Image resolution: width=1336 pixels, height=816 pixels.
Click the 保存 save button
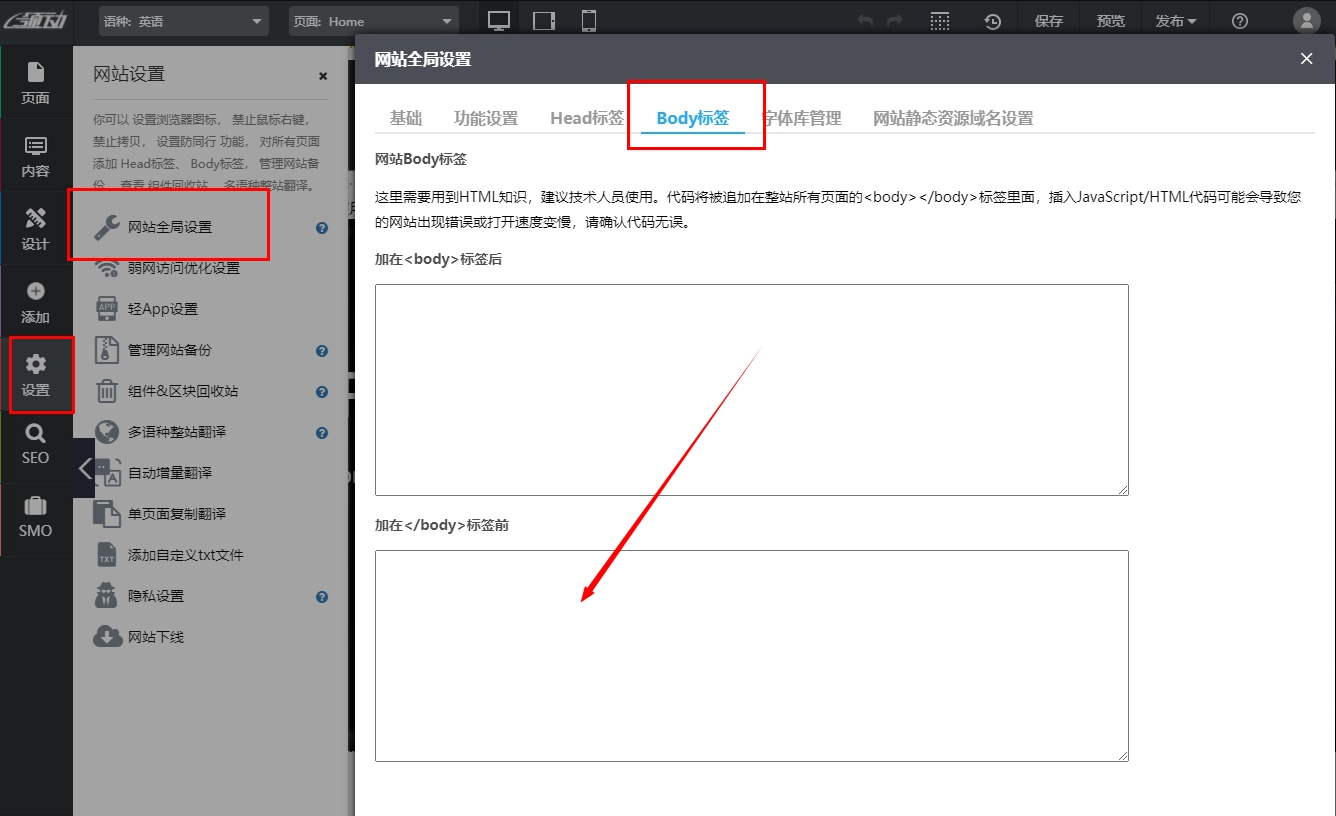coord(1049,21)
